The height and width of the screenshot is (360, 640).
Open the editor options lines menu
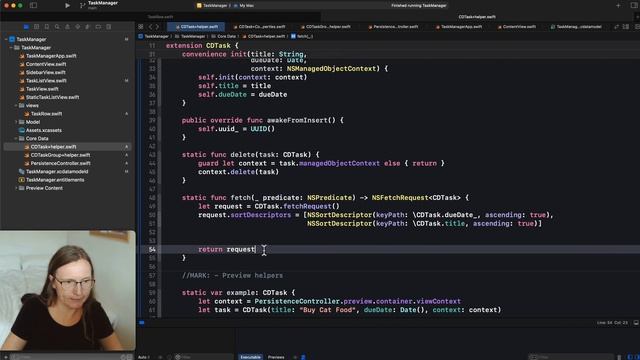coord(626,27)
